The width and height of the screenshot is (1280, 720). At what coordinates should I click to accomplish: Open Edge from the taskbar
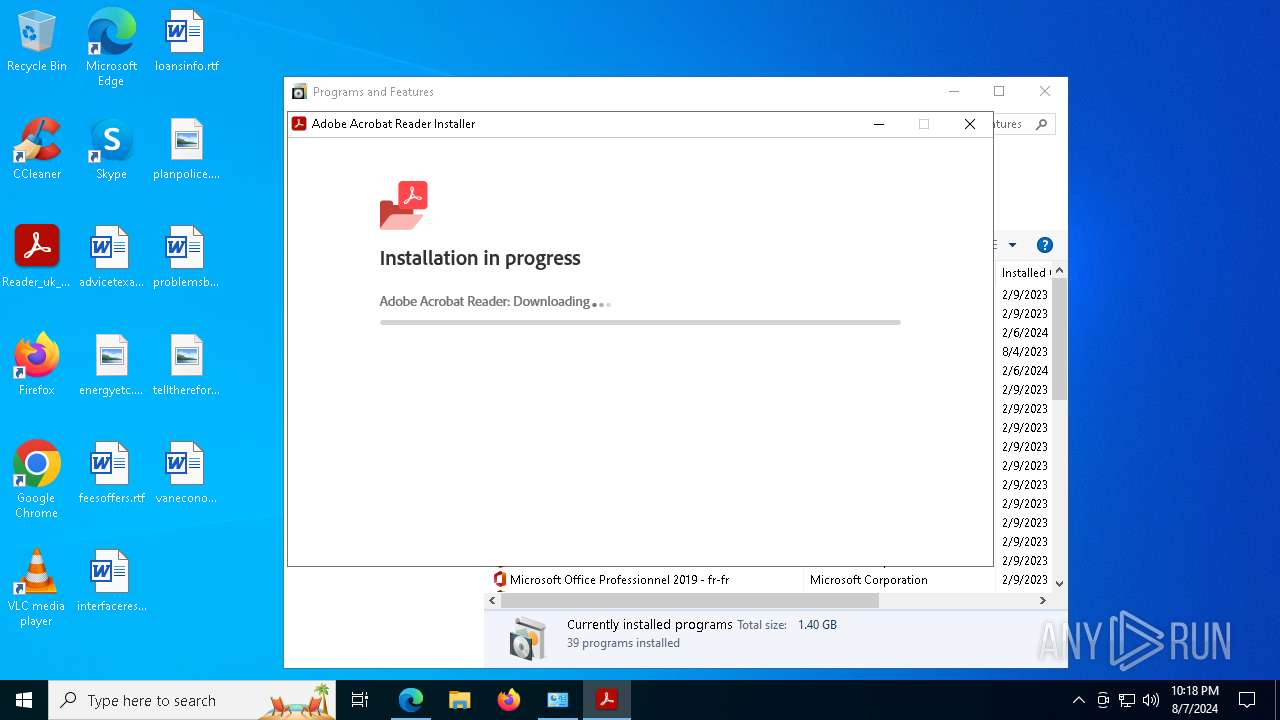(x=411, y=700)
